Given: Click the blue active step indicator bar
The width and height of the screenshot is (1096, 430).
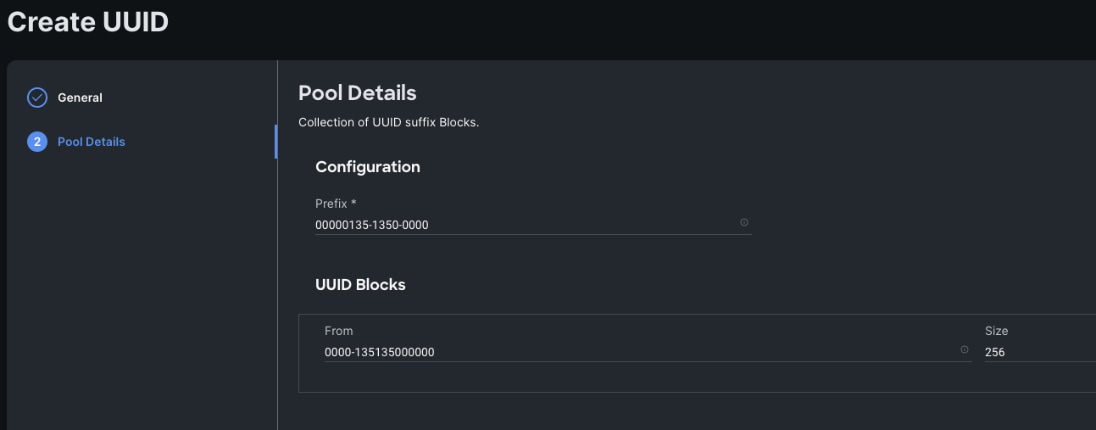Looking at the screenshot, I should [275, 142].
